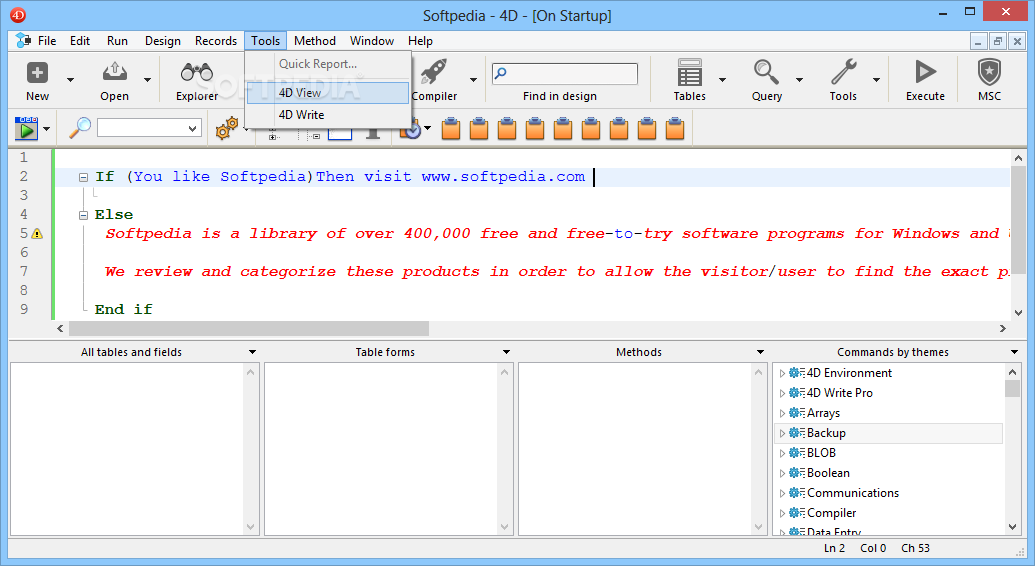Open the Tools toolbar dropdown arrow
Viewport: 1035px width, 566px height.
pos(877,80)
